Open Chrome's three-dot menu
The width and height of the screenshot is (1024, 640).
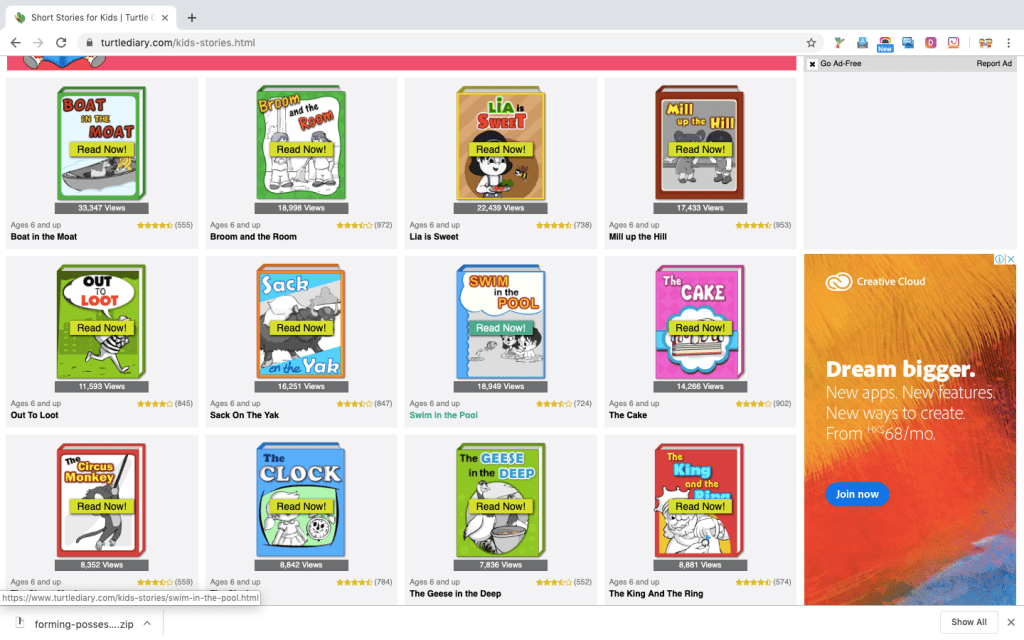tap(1008, 43)
